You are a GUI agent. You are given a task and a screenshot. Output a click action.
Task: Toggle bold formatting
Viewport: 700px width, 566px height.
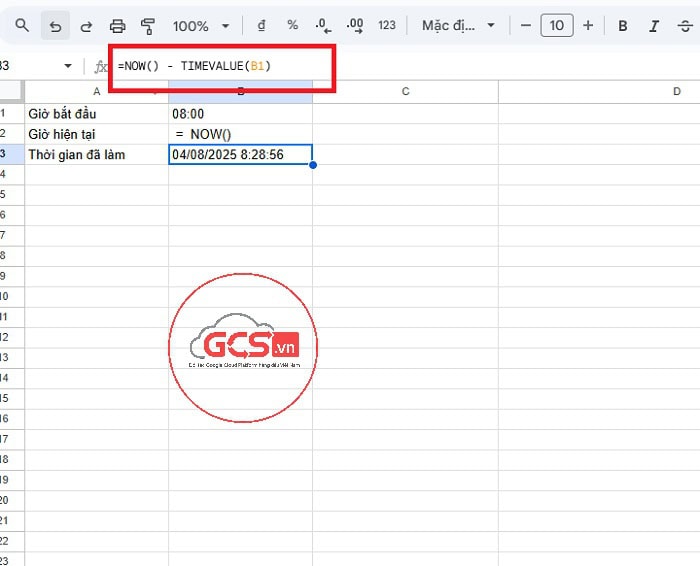pyautogui.click(x=623, y=25)
